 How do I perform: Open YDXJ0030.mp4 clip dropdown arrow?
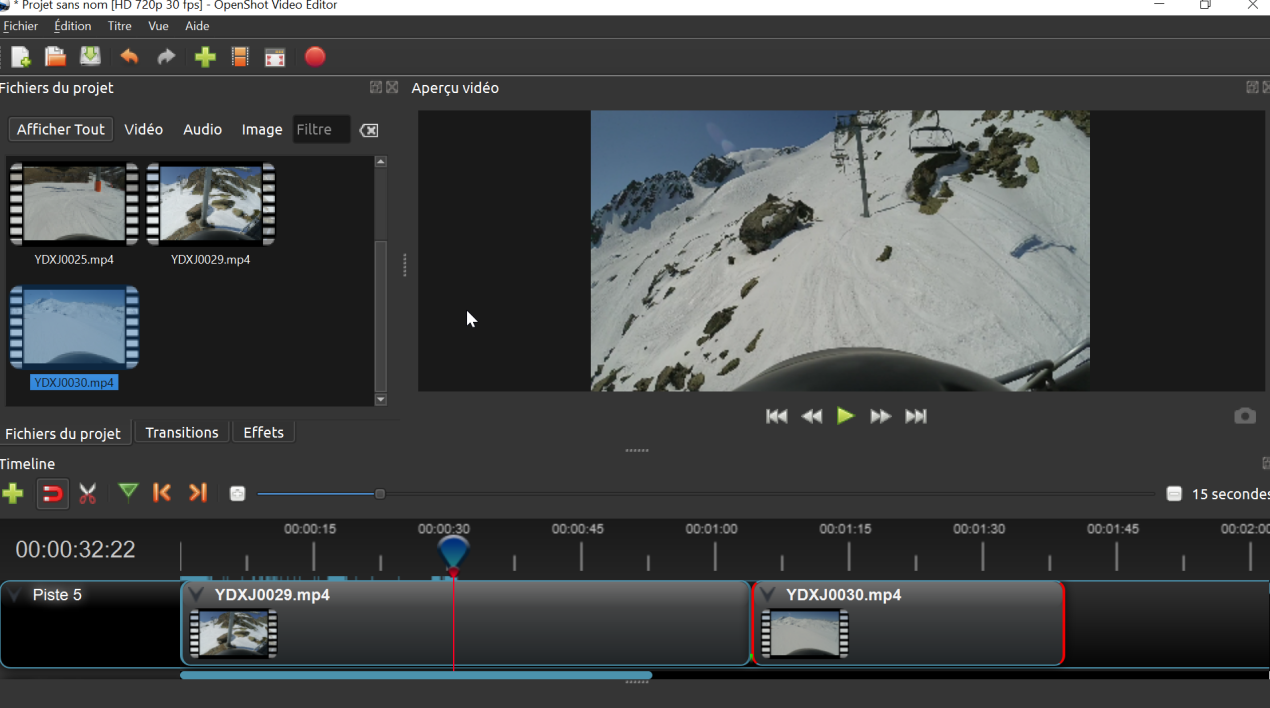pos(768,595)
